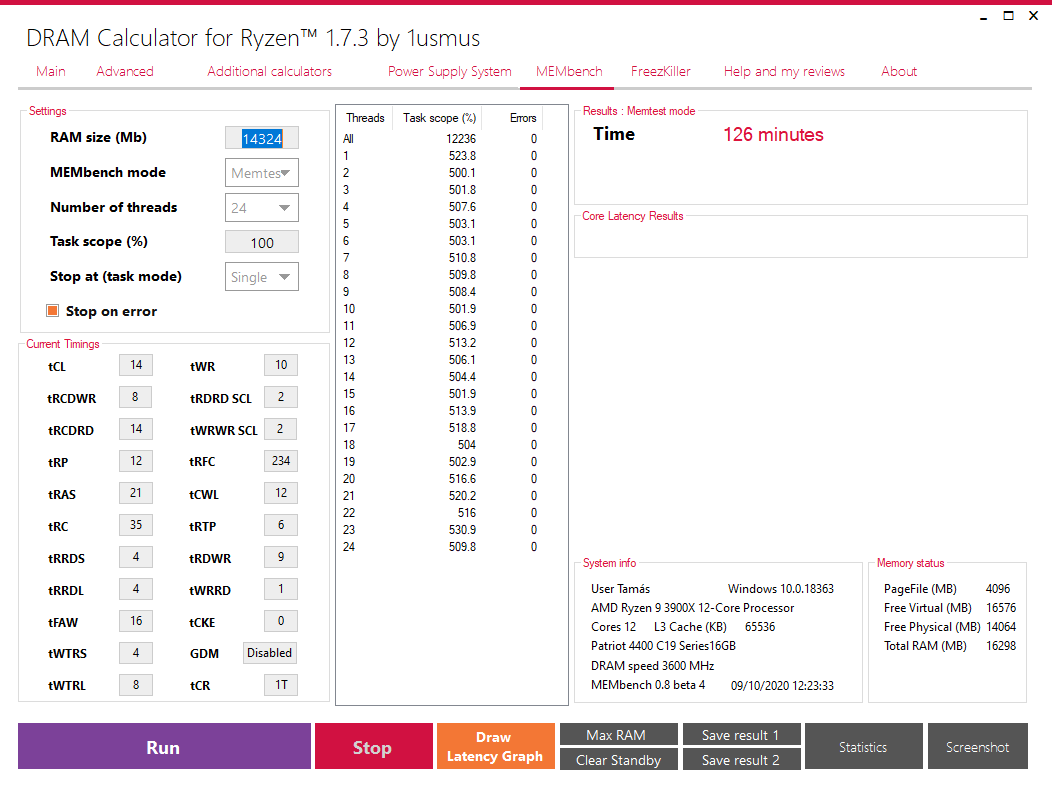
Task: Open the Statistics button
Action: (x=863, y=746)
